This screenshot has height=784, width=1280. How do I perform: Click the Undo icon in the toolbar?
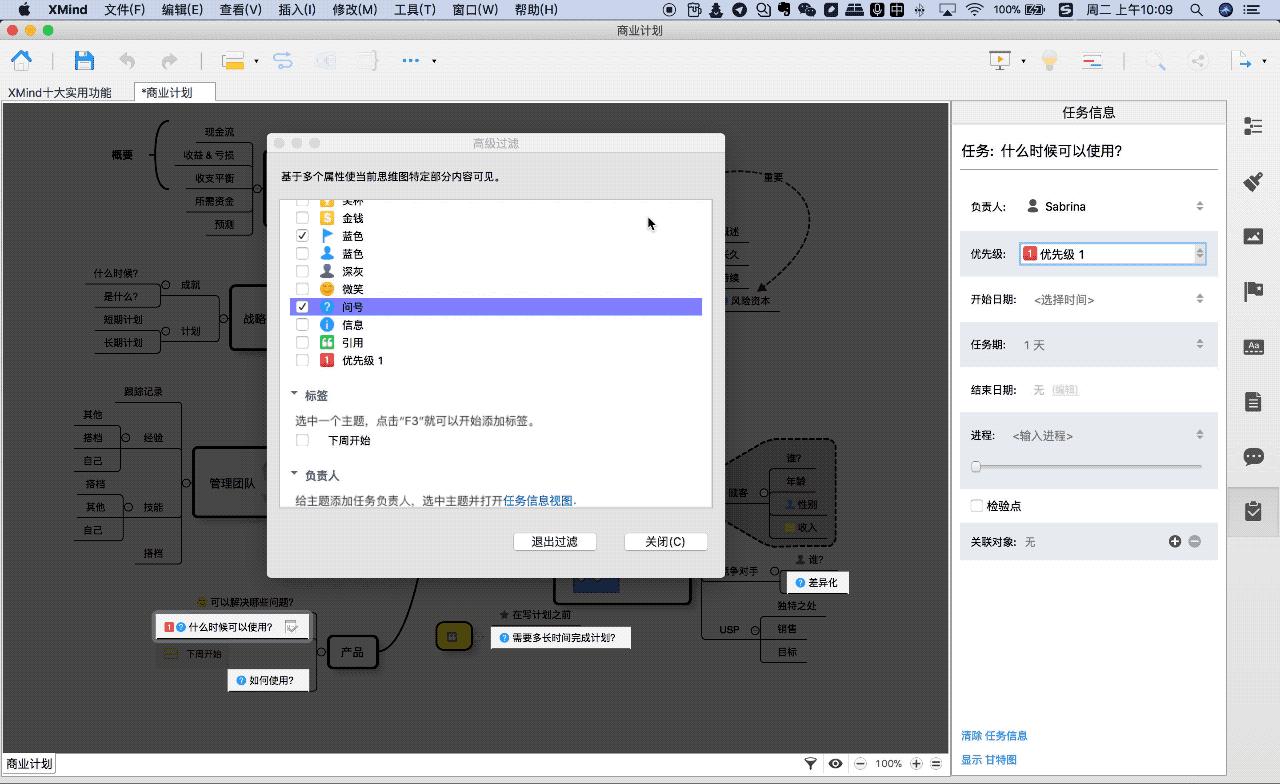(x=127, y=60)
